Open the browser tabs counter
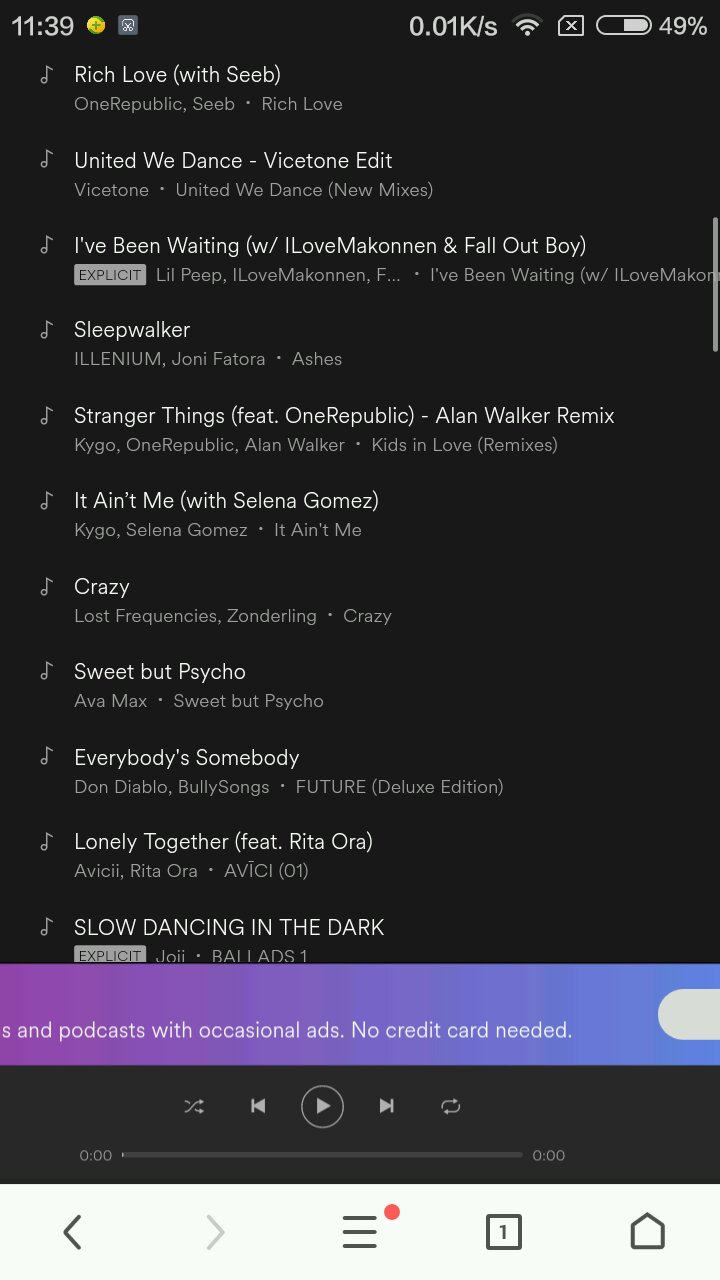Viewport: 720px width, 1280px height. (503, 1232)
